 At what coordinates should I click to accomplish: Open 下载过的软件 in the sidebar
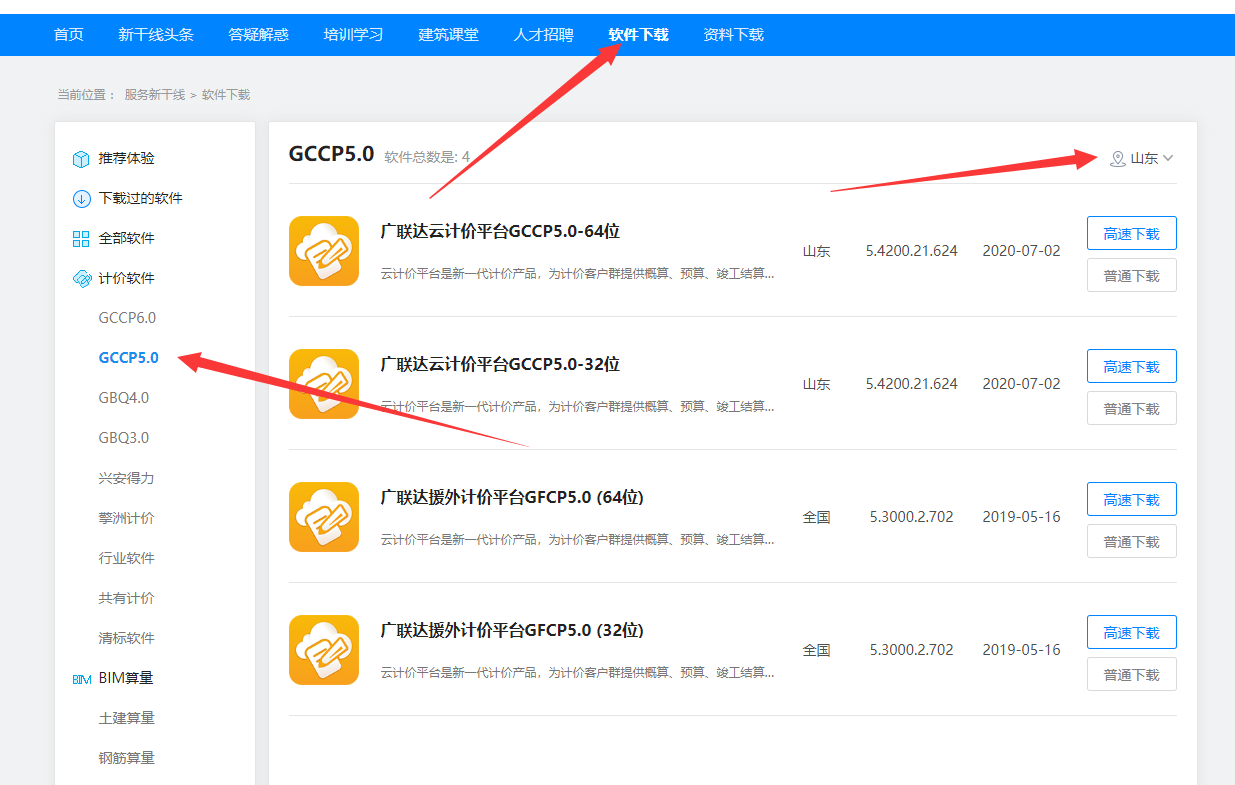pos(141,198)
